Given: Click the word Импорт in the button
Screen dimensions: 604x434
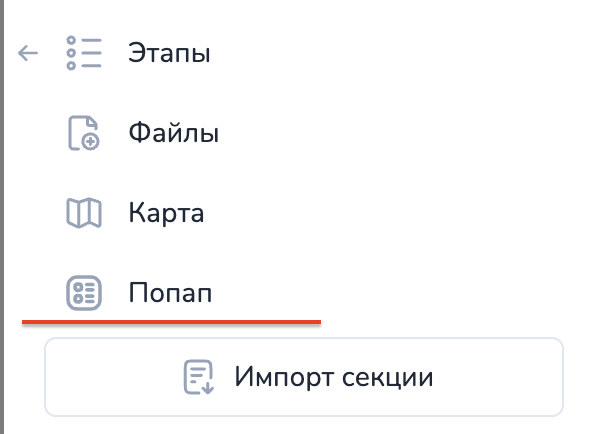Looking at the screenshot, I should [x=284, y=377].
